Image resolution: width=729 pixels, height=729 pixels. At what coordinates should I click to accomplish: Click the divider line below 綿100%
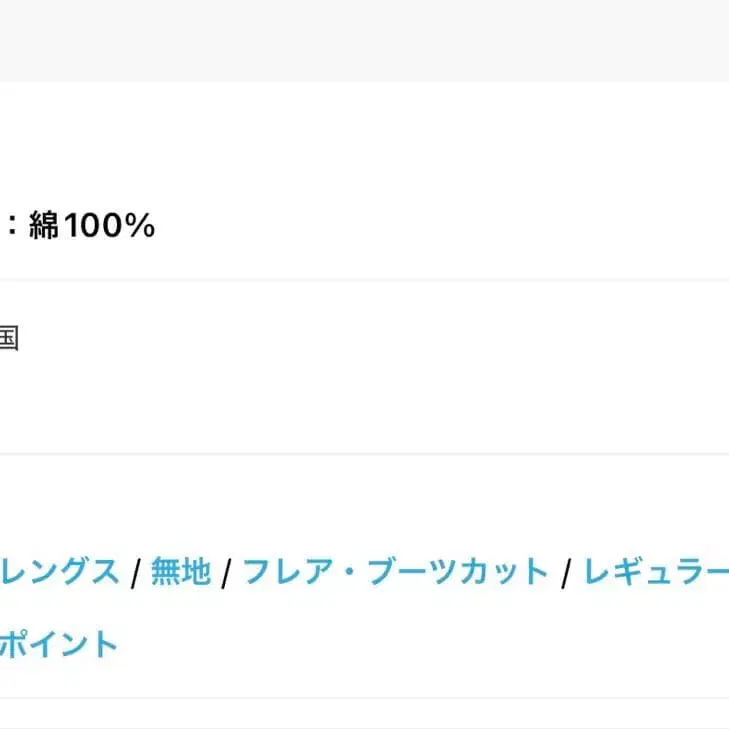[364, 280]
